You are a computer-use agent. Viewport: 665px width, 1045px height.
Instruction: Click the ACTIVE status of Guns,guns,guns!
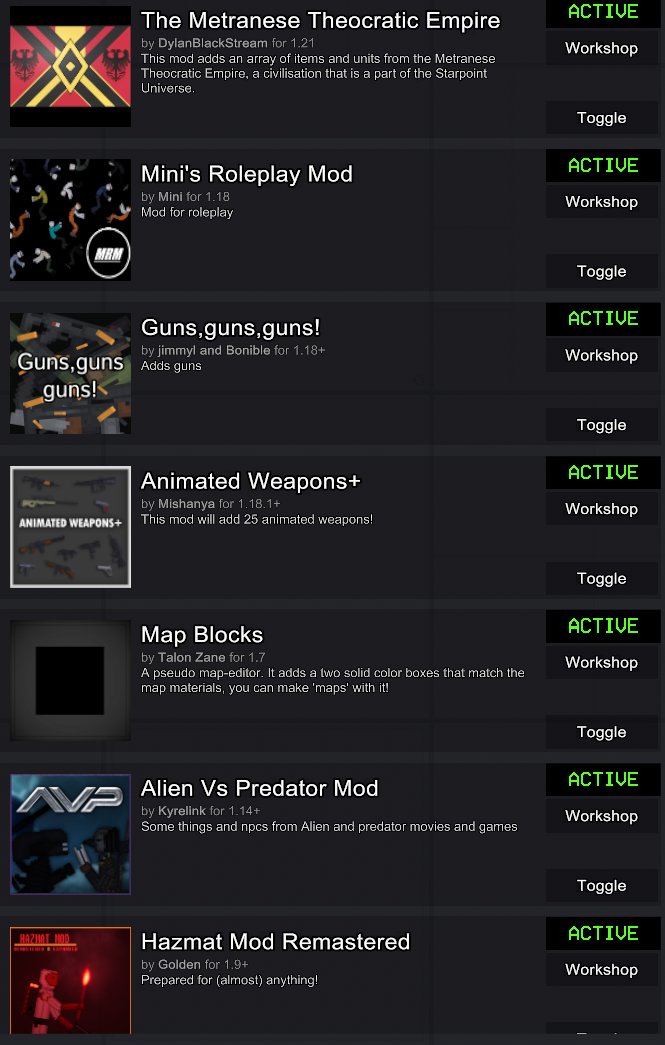click(603, 319)
